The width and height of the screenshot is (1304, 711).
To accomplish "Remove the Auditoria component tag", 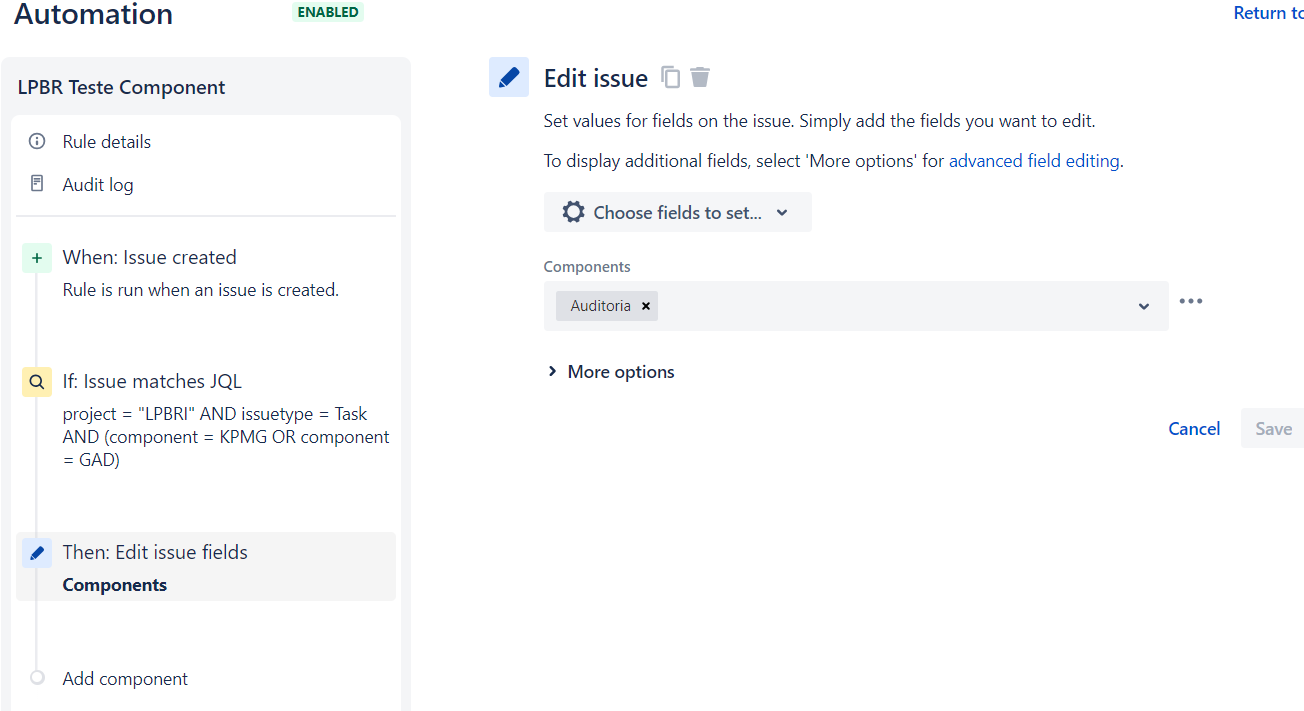I will 646,306.
